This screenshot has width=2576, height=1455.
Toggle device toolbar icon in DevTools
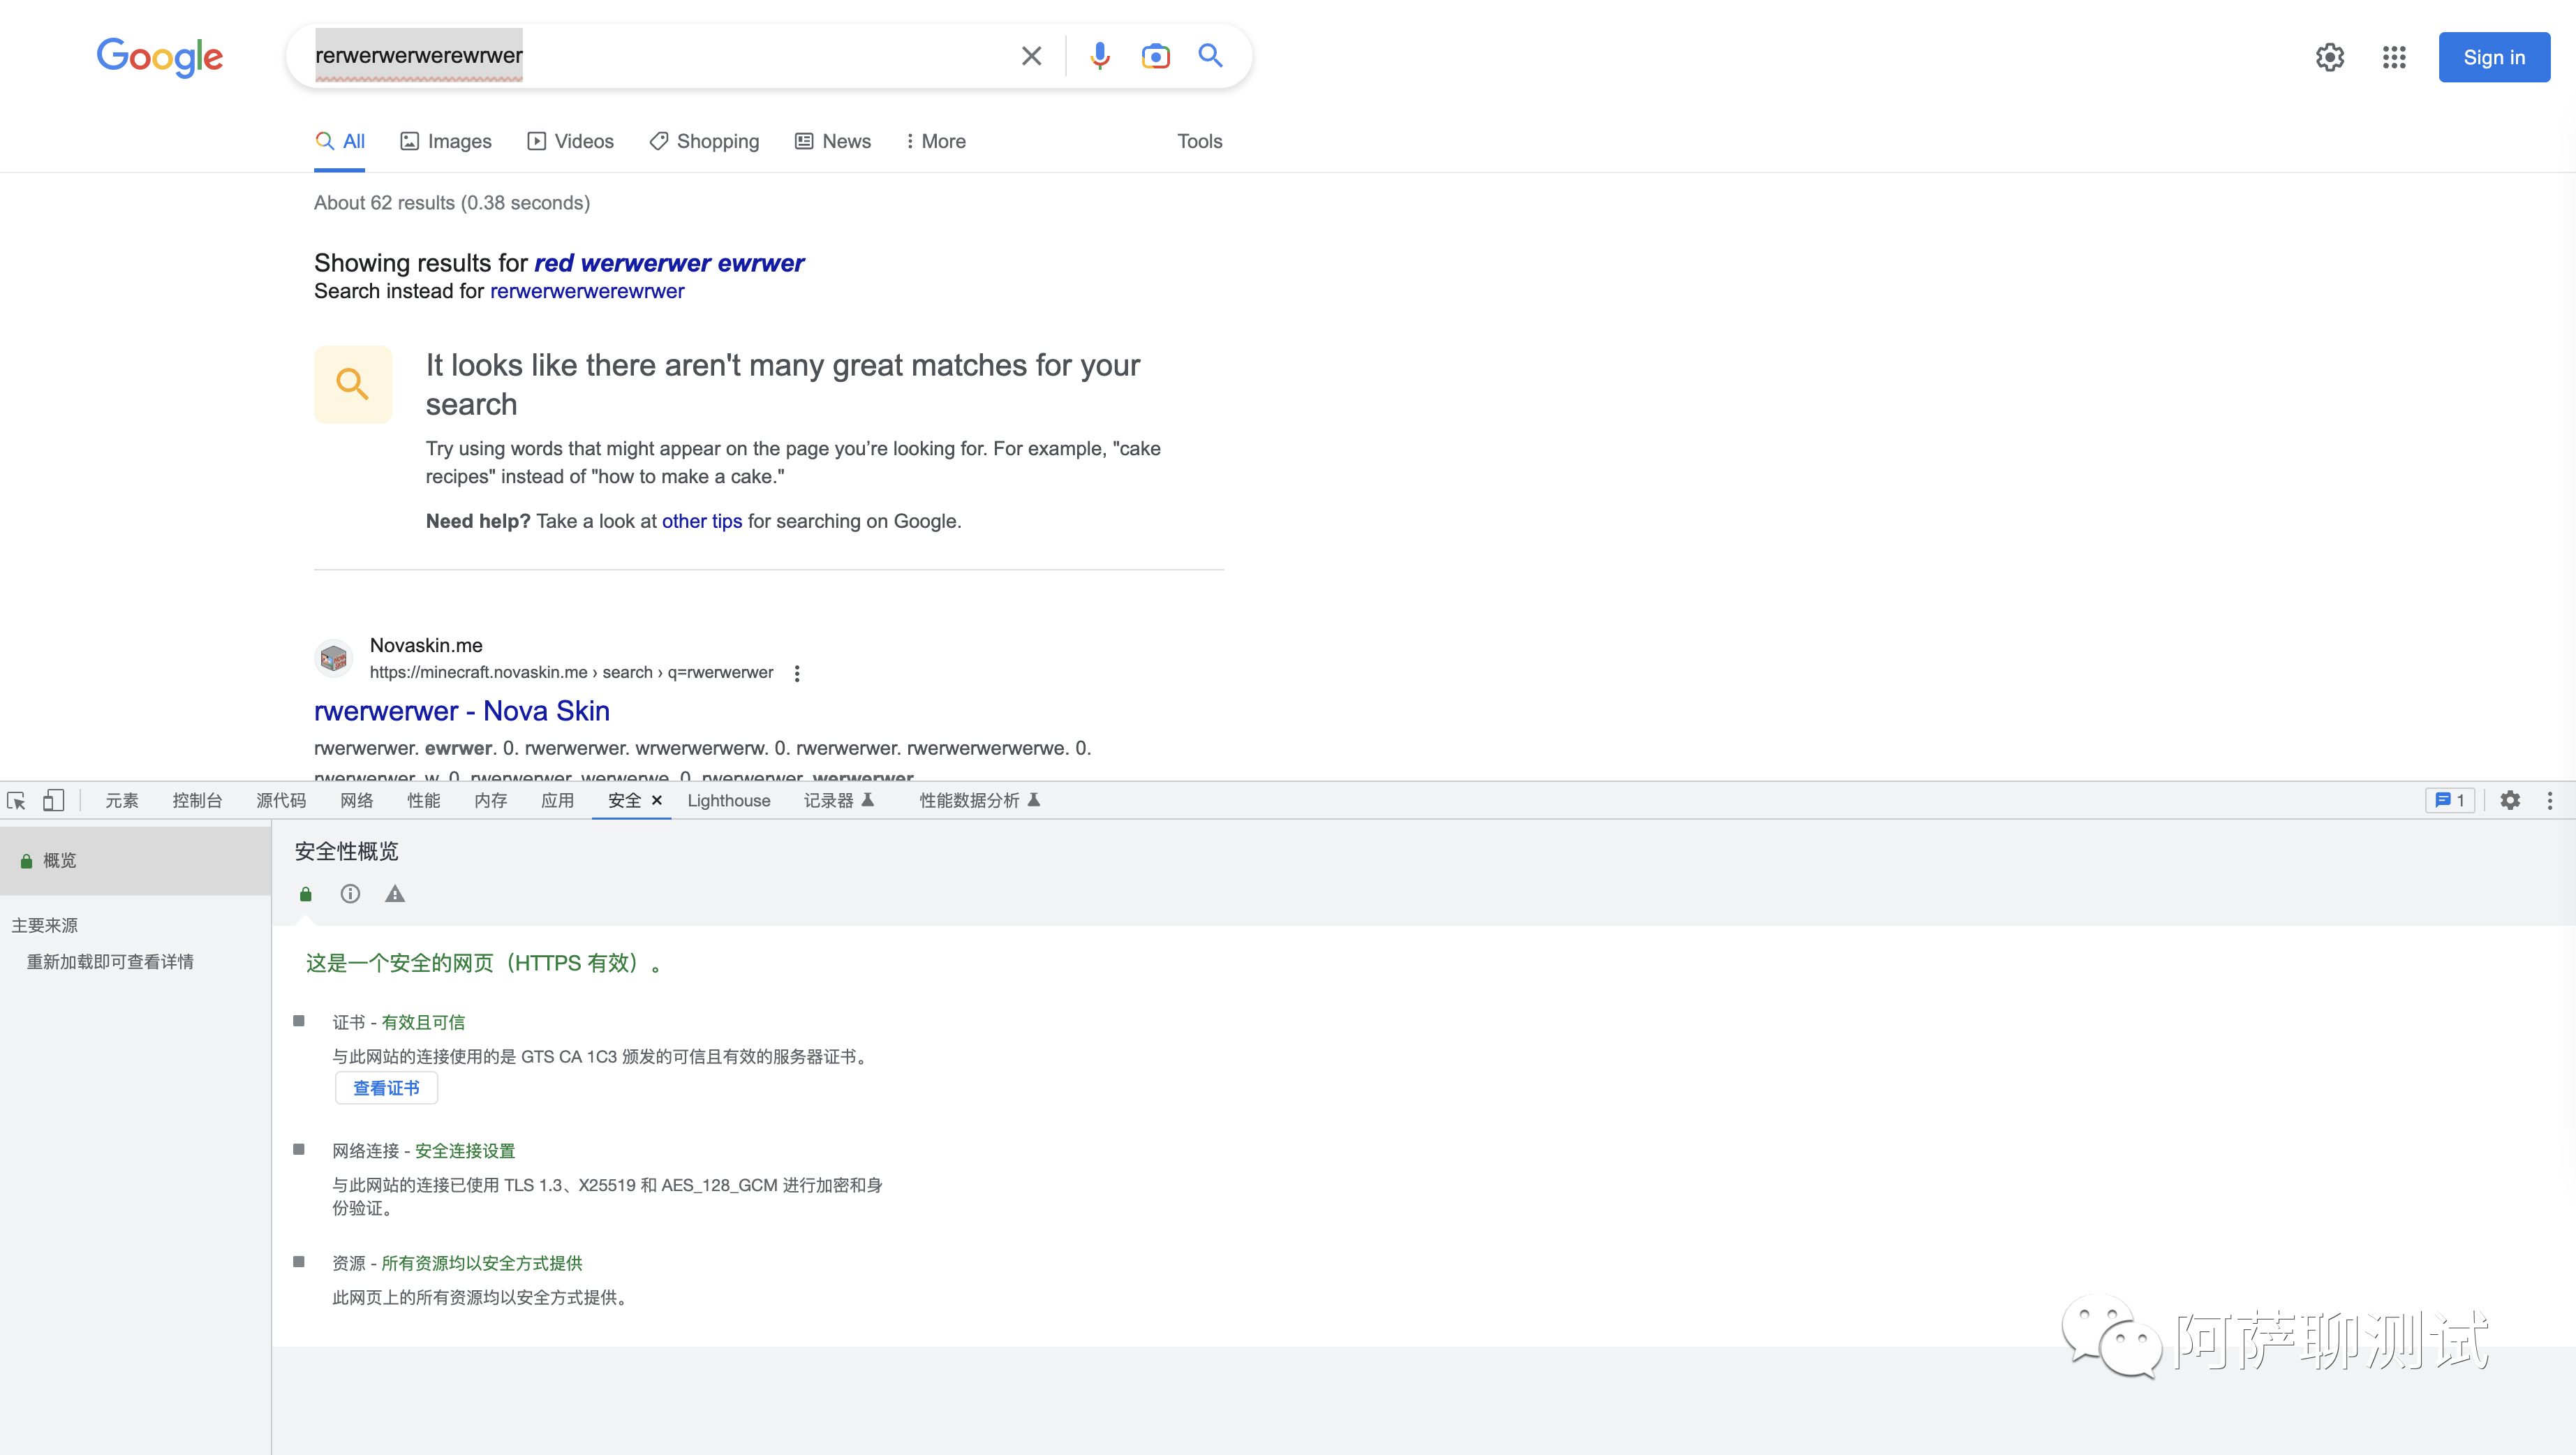53,800
